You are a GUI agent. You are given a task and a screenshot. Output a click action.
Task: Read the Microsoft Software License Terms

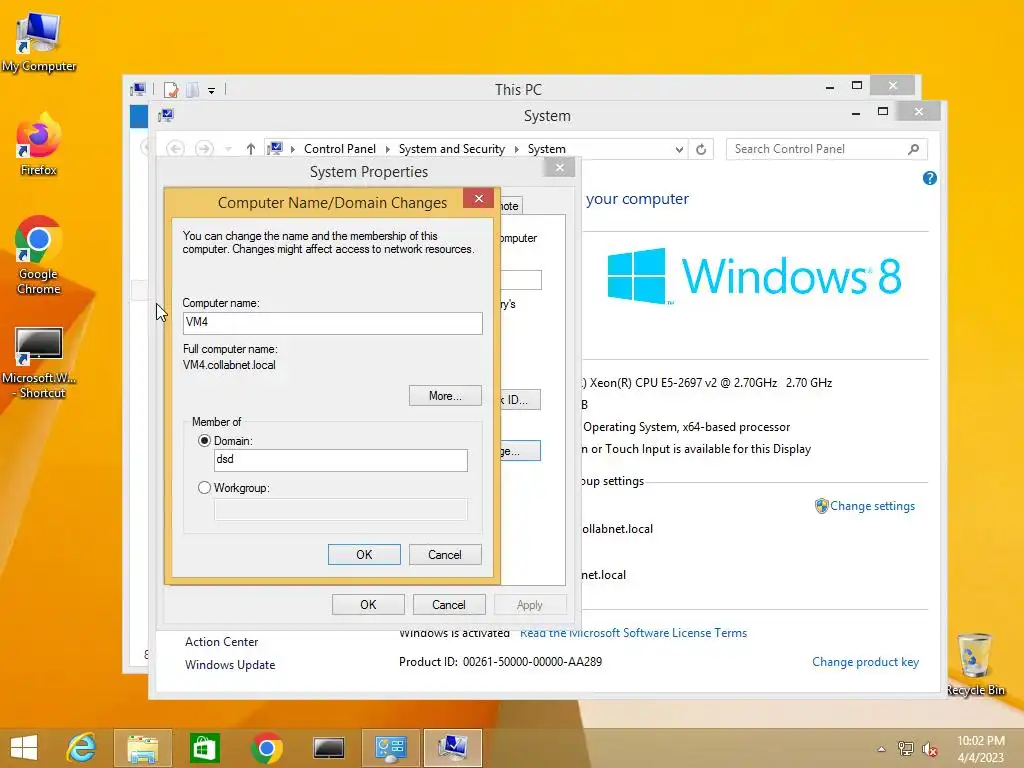[x=633, y=633]
